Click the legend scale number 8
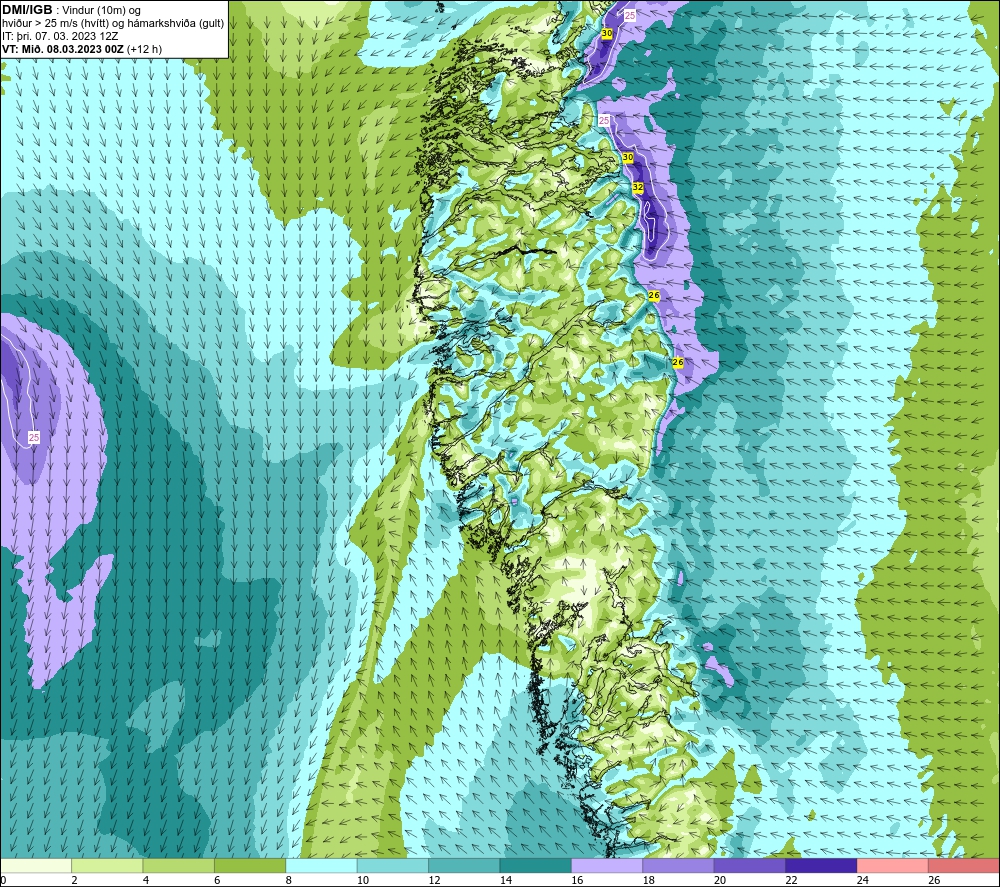The image size is (1000, 887). [289, 880]
